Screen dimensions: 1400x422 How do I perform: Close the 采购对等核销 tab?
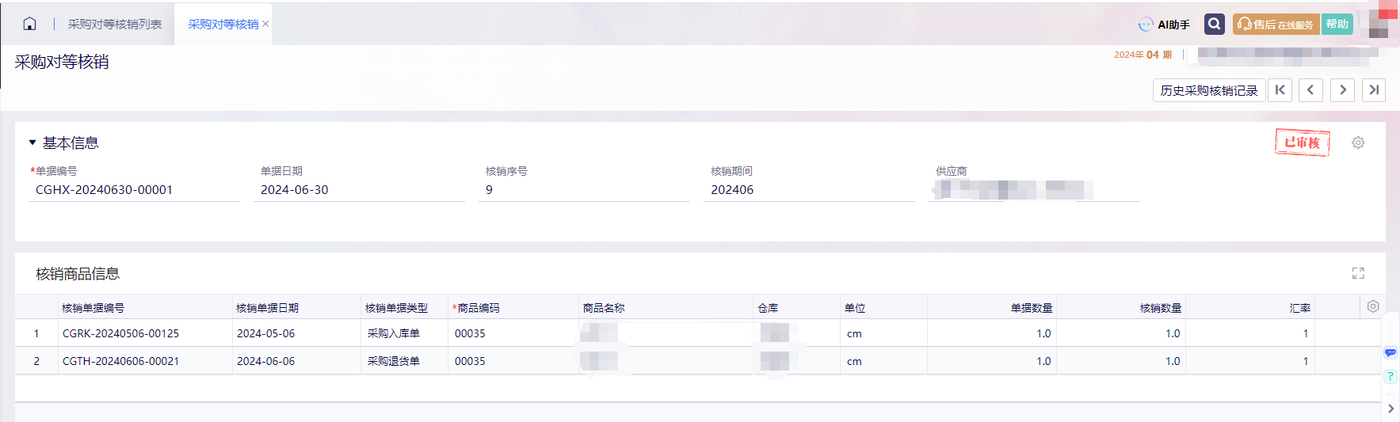(x=266, y=24)
